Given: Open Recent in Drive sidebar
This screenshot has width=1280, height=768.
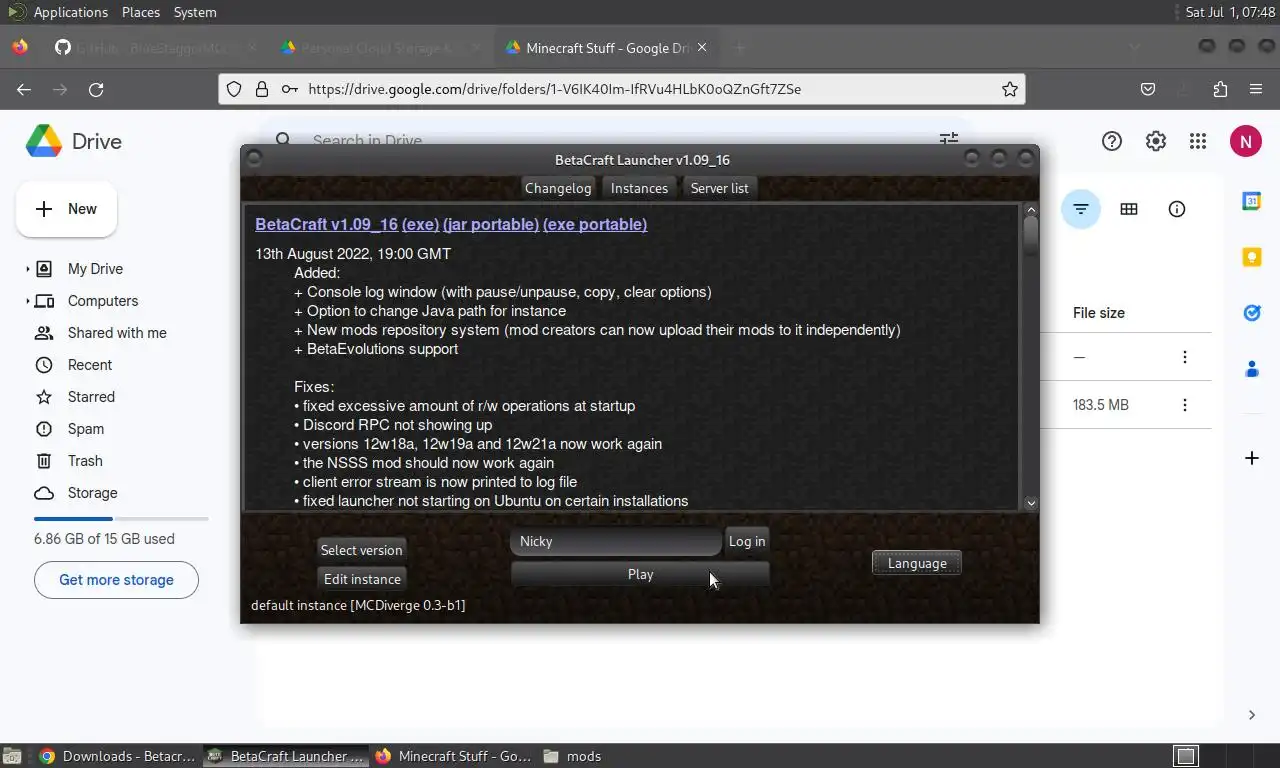Looking at the screenshot, I should [90, 365].
